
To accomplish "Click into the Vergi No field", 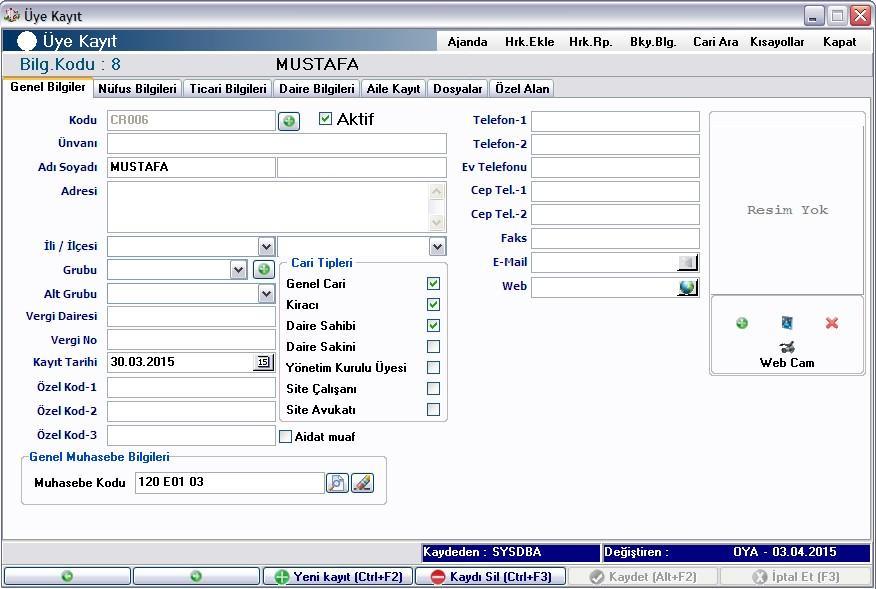I will pyautogui.click(x=192, y=340).
